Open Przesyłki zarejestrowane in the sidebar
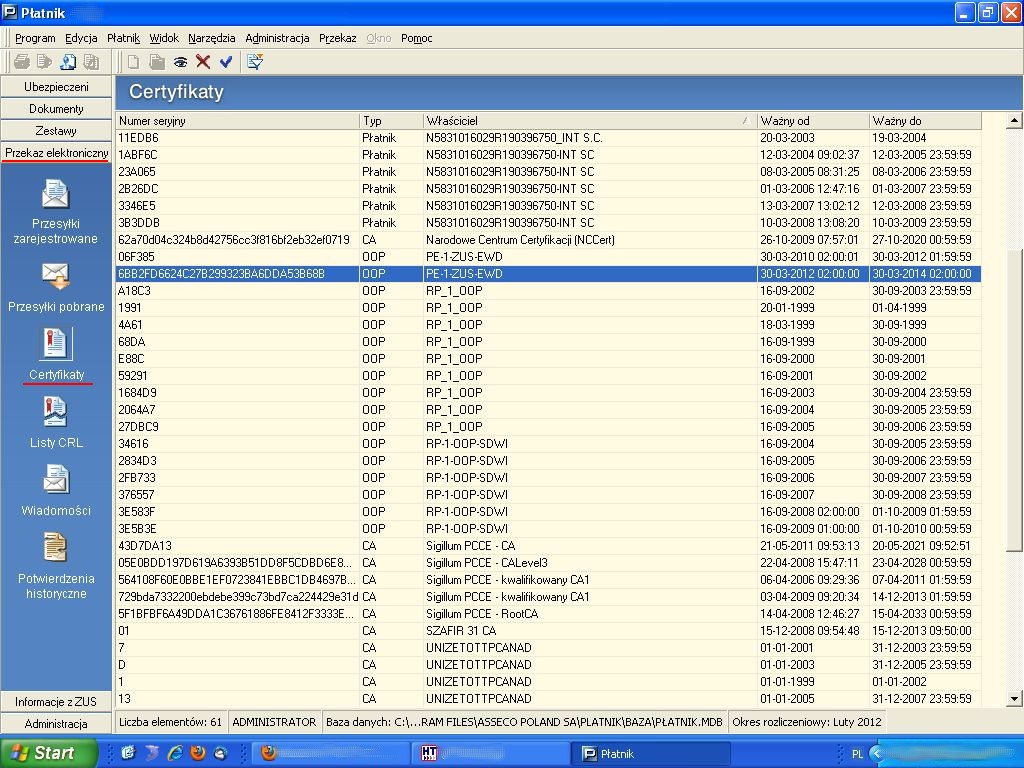This screenshot has height=768, width=1024. coord(56,212)
